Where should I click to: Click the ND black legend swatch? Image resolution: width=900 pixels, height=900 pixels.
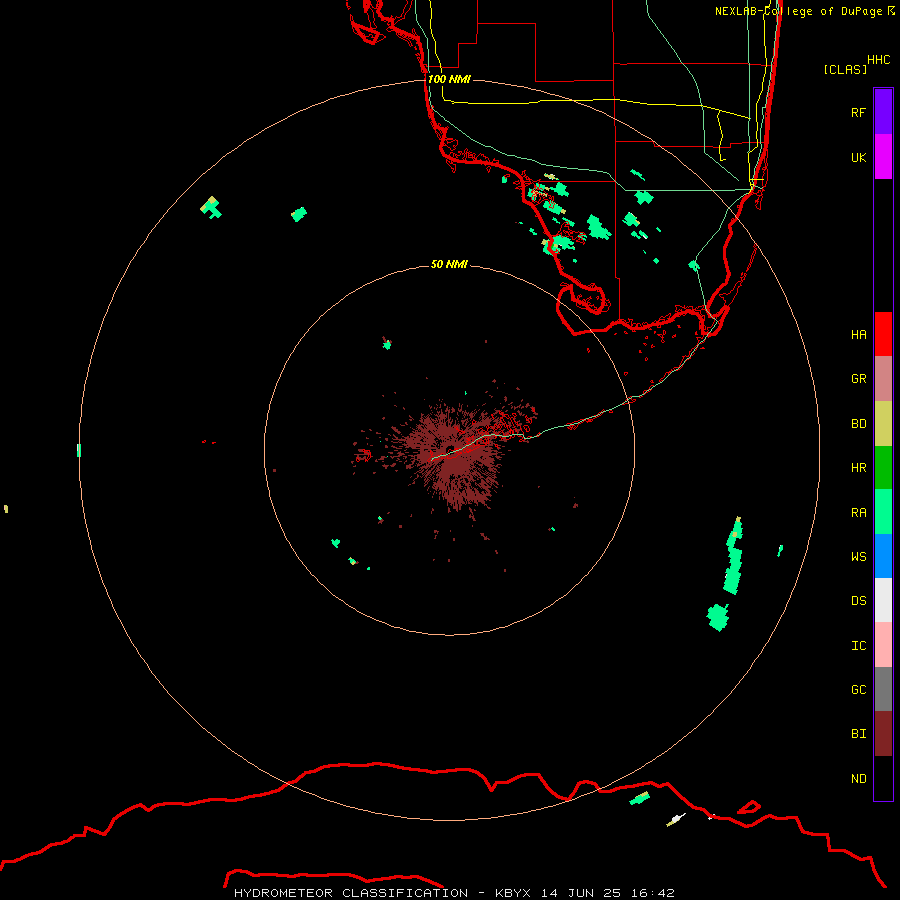(x=883, y=778)
